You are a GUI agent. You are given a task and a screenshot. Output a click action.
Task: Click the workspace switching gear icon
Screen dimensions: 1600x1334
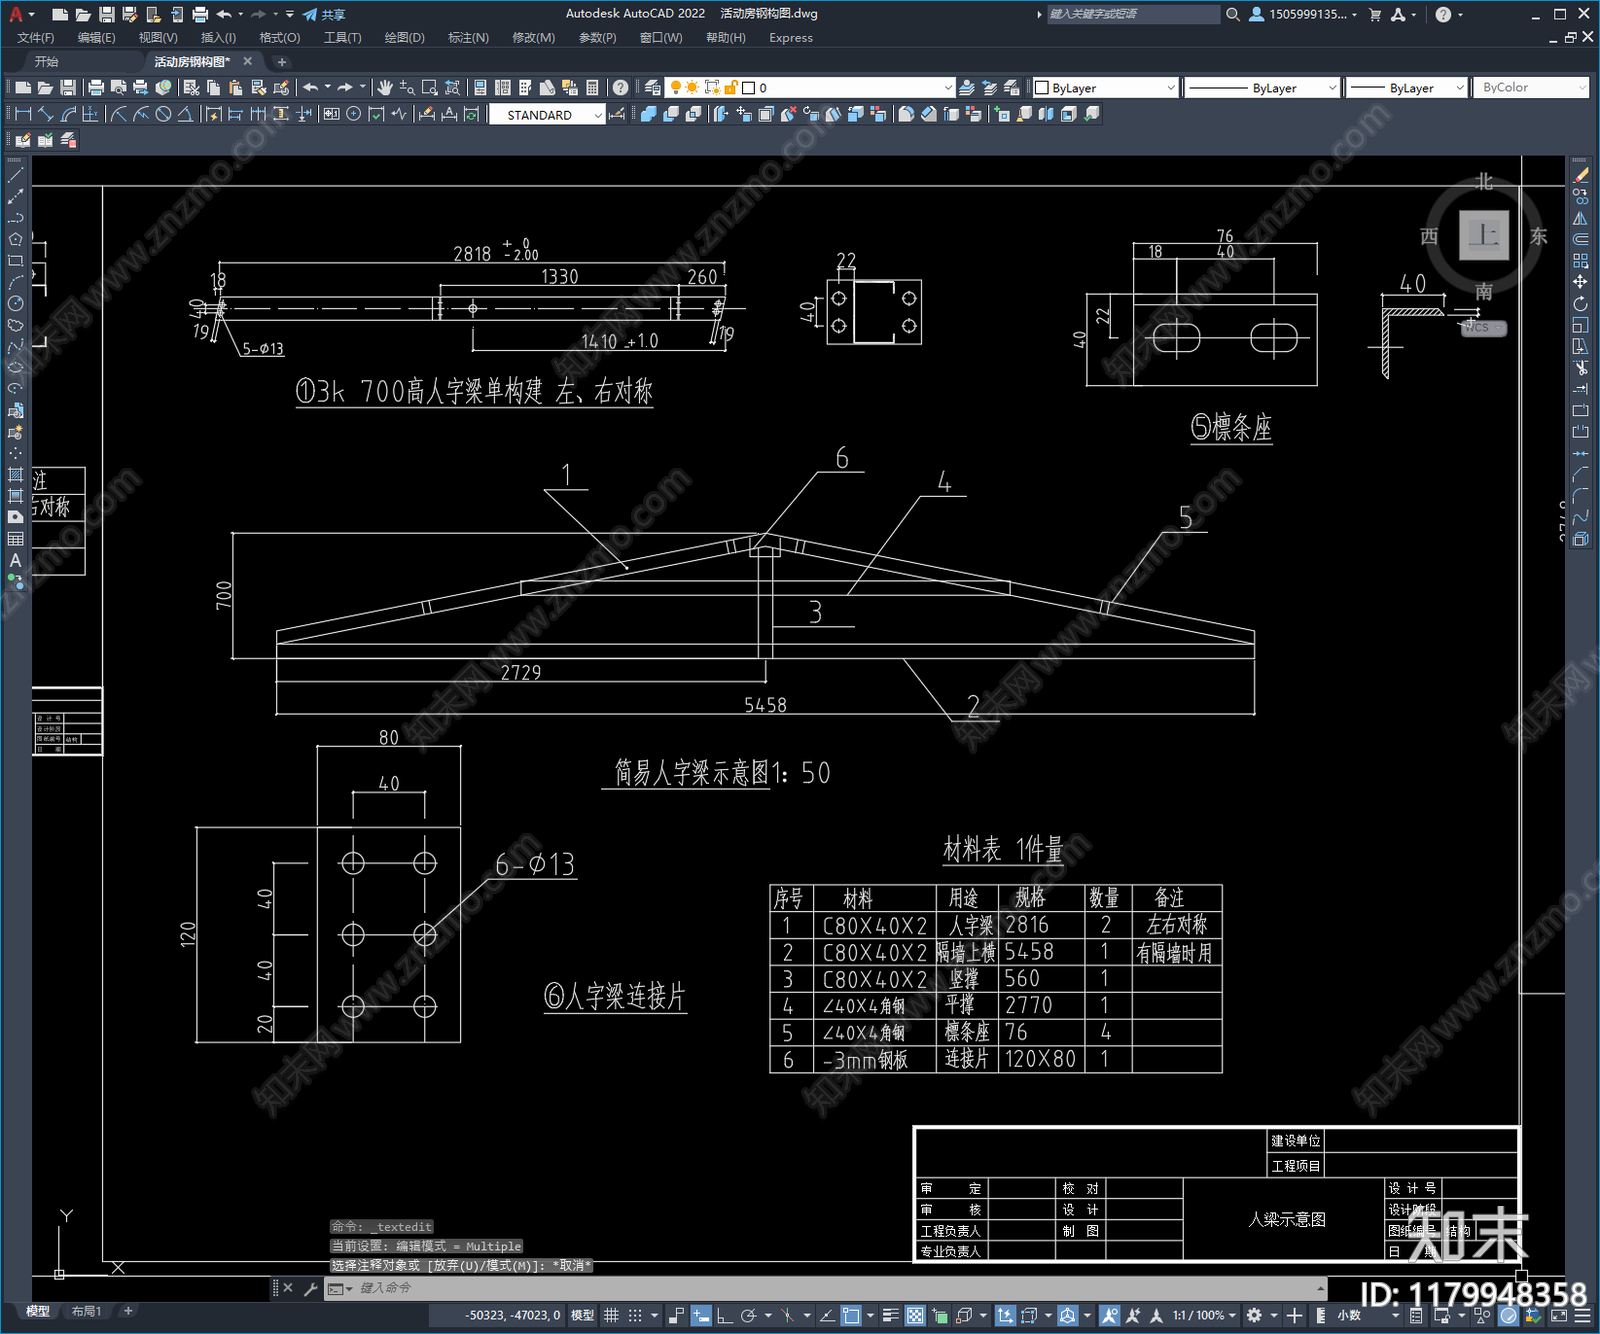pos(1254,1315)
